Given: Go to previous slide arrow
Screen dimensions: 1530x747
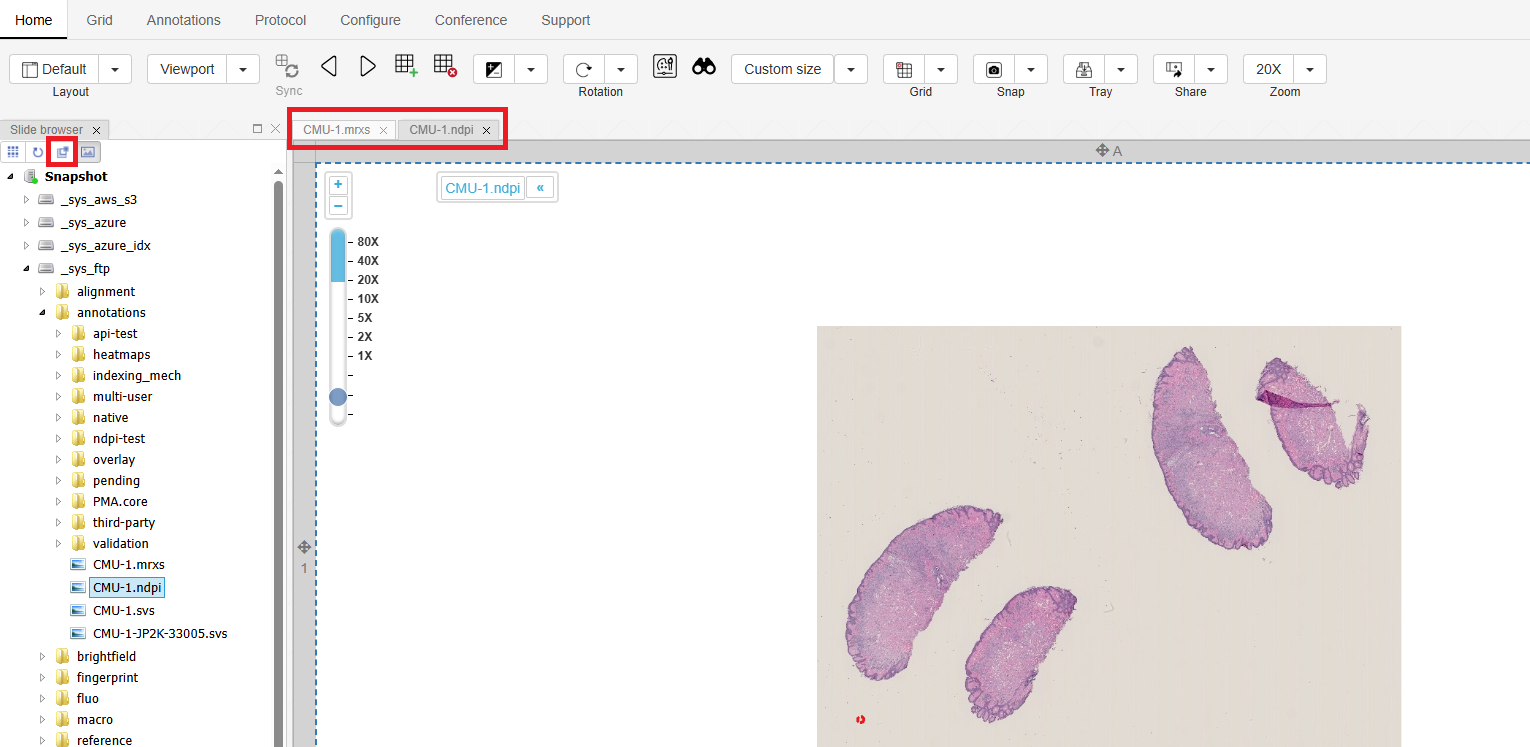Looking at the screenshot, I should tap(329, 67).
